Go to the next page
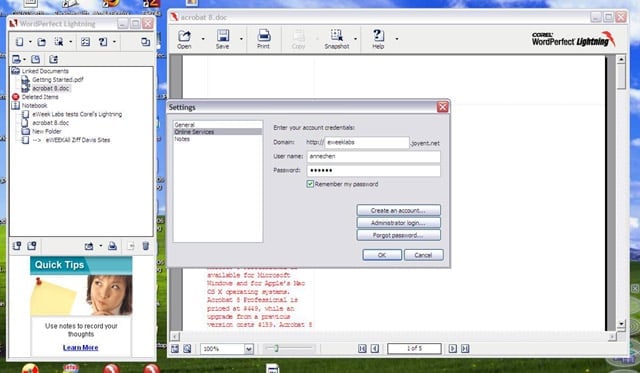 (x=452, y=349)
